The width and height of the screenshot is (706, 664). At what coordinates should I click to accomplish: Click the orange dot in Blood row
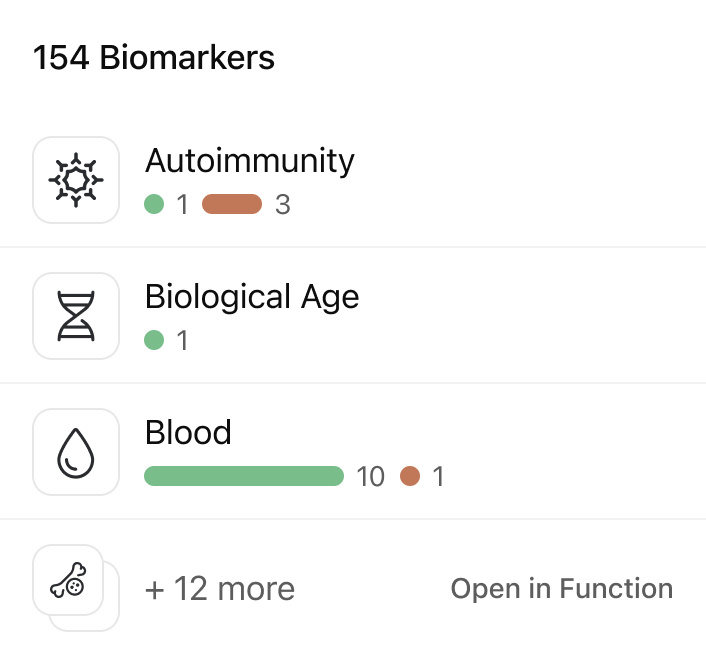click(409, 477)
